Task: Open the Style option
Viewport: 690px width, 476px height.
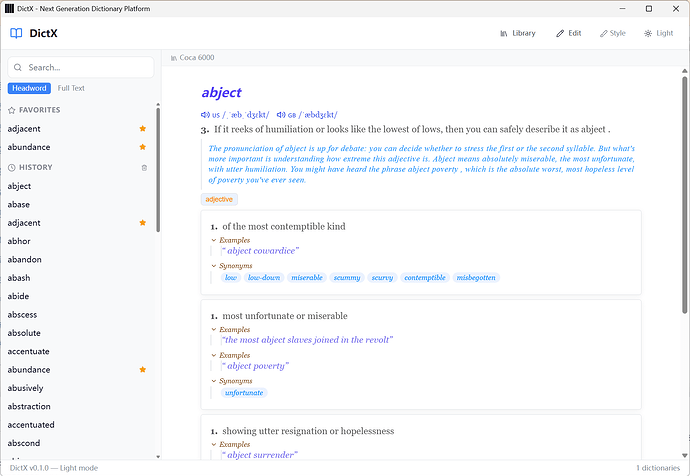Action: pyautogui.click(x=613, y=33)
